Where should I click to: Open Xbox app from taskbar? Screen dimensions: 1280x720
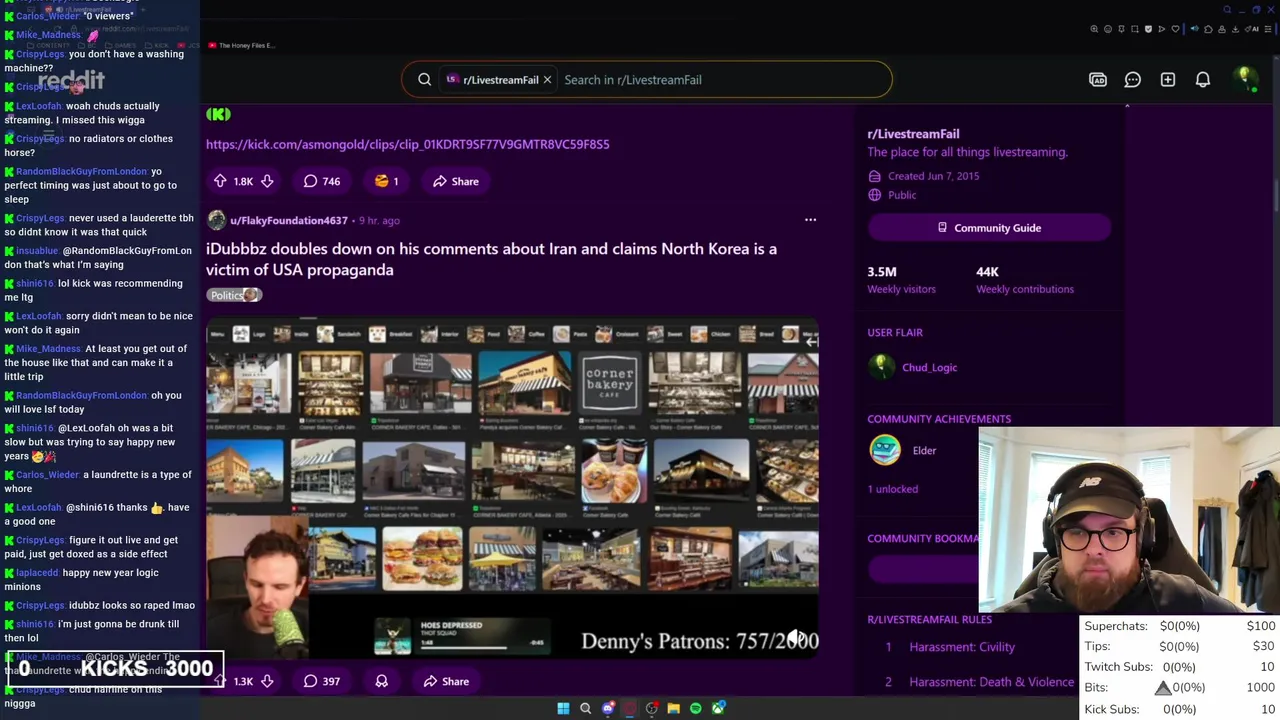click(x=718, y=709)
